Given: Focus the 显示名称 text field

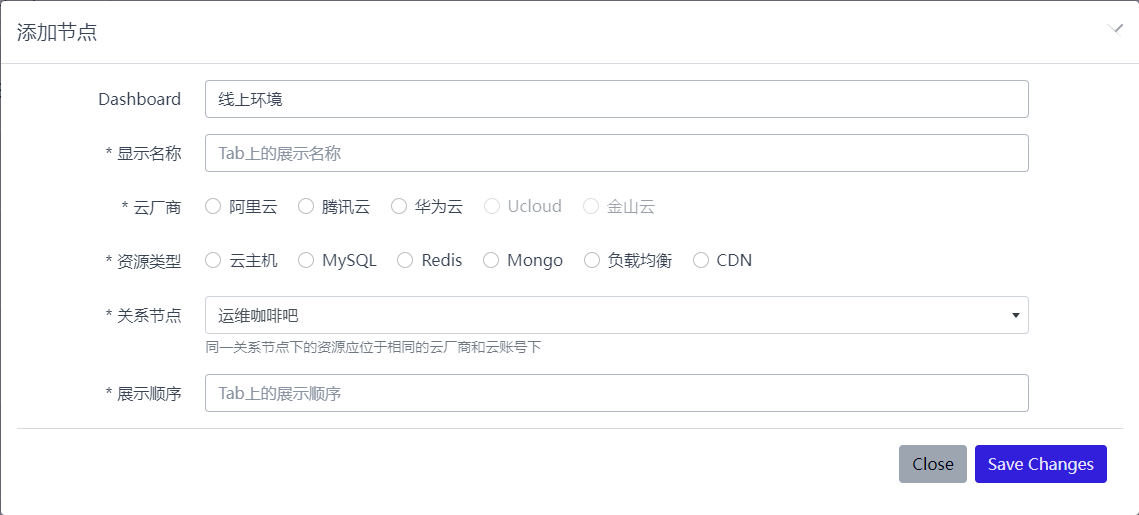Looking at the screenshot, I should click(616, 153).
